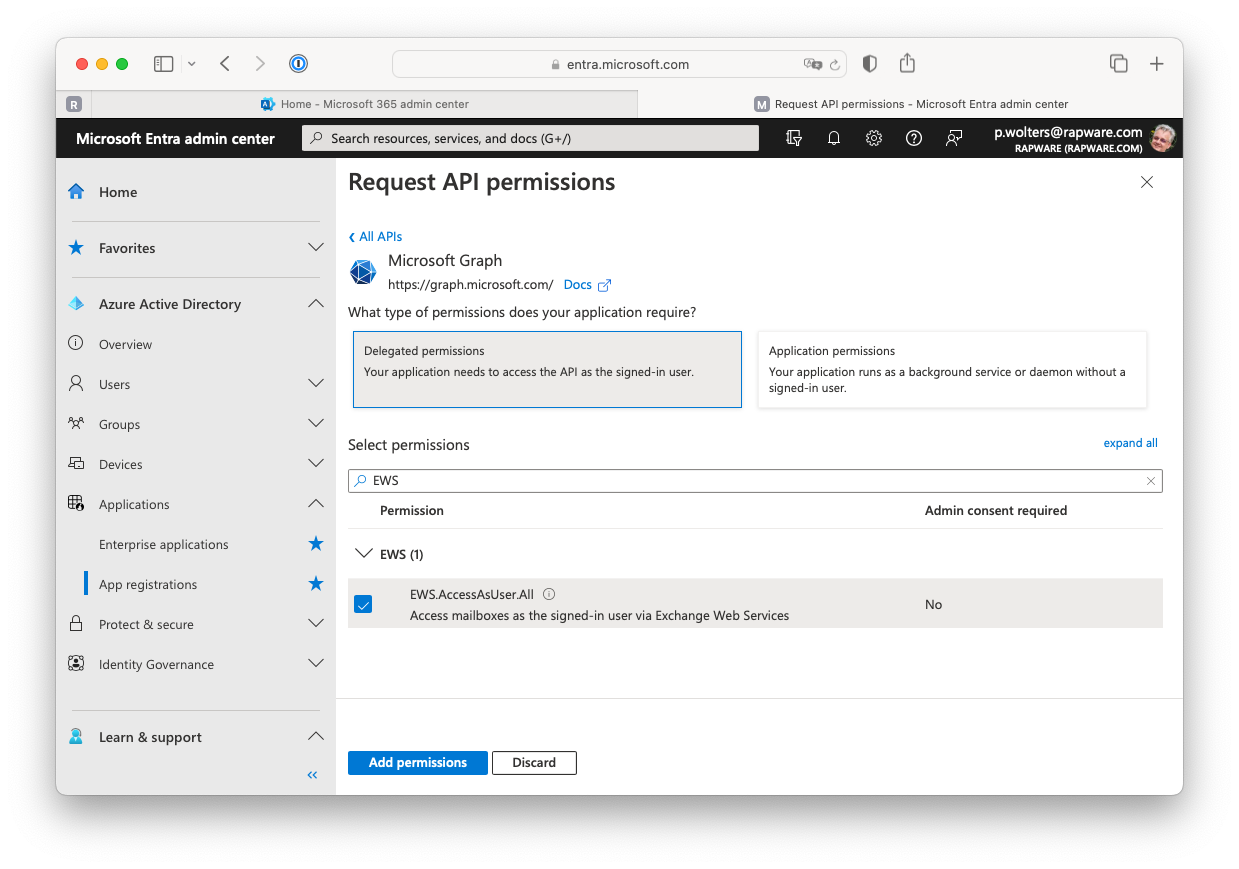Click the https://graph.microsoft.com/ URL text
The image size is (1239, 869).
[470, 285]
